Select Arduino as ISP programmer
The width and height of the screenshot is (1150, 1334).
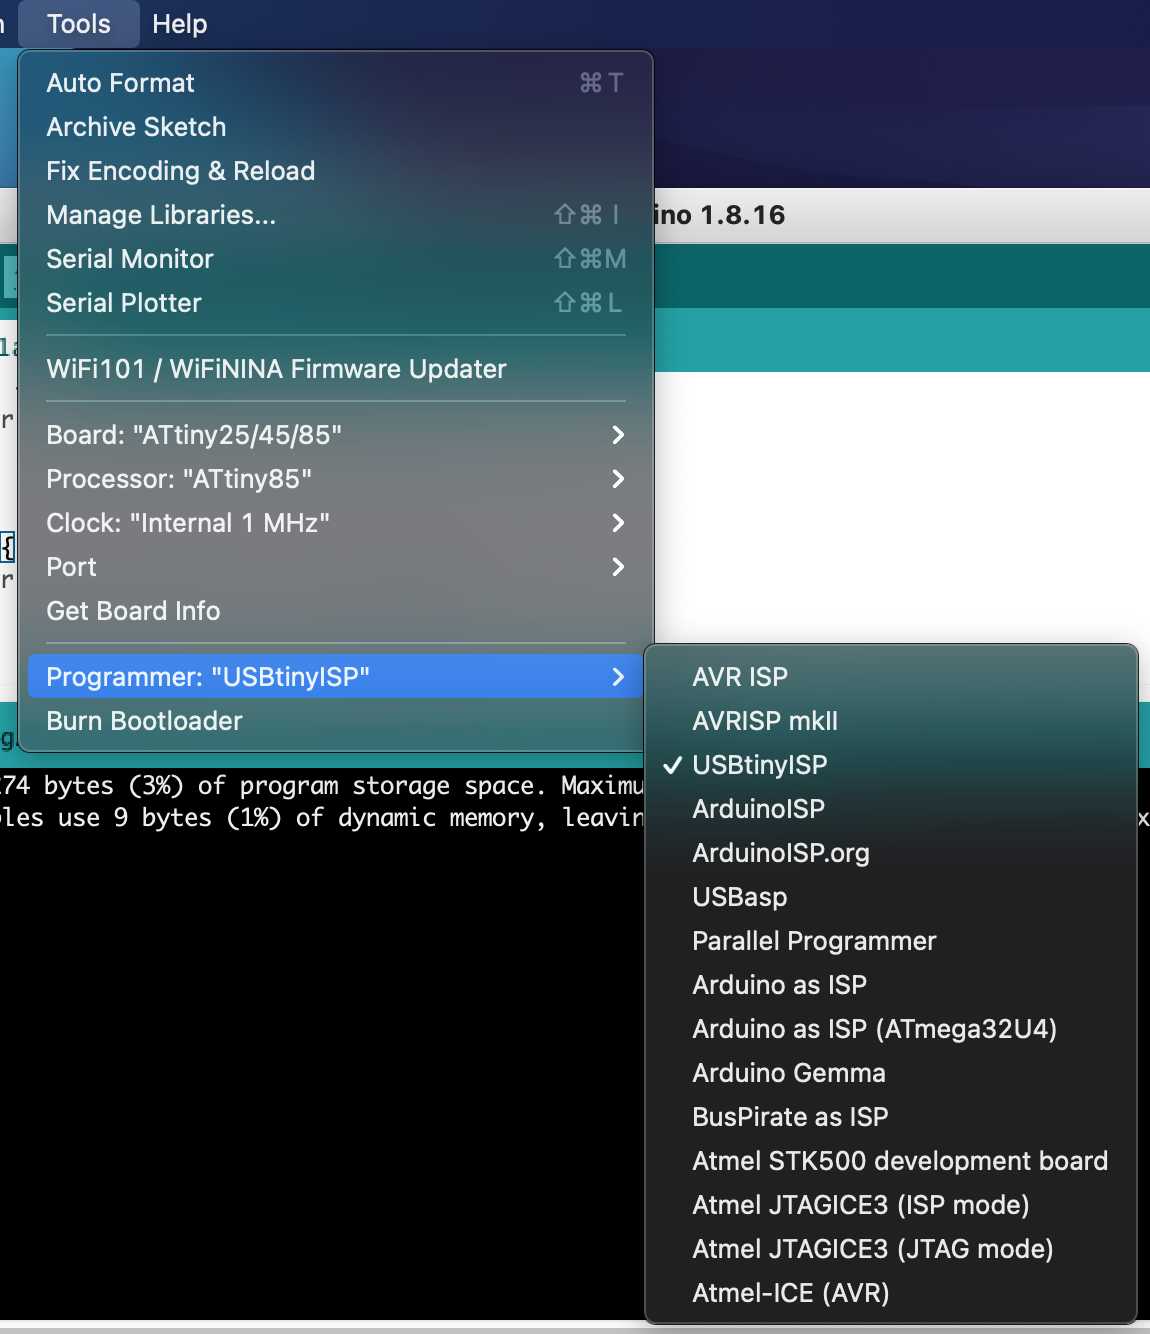[x=891, y=985]
